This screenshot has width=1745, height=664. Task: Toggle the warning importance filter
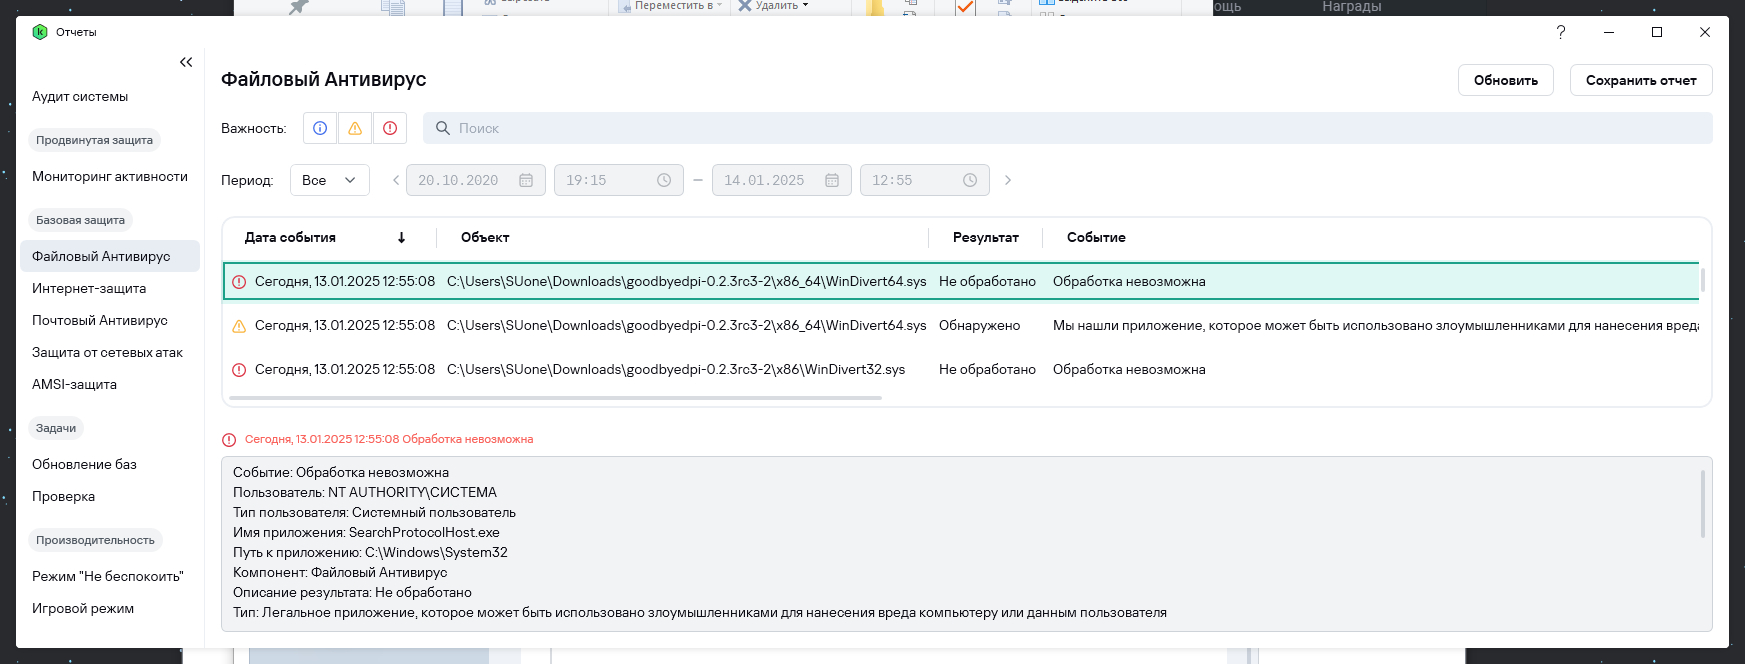point(355,128)
